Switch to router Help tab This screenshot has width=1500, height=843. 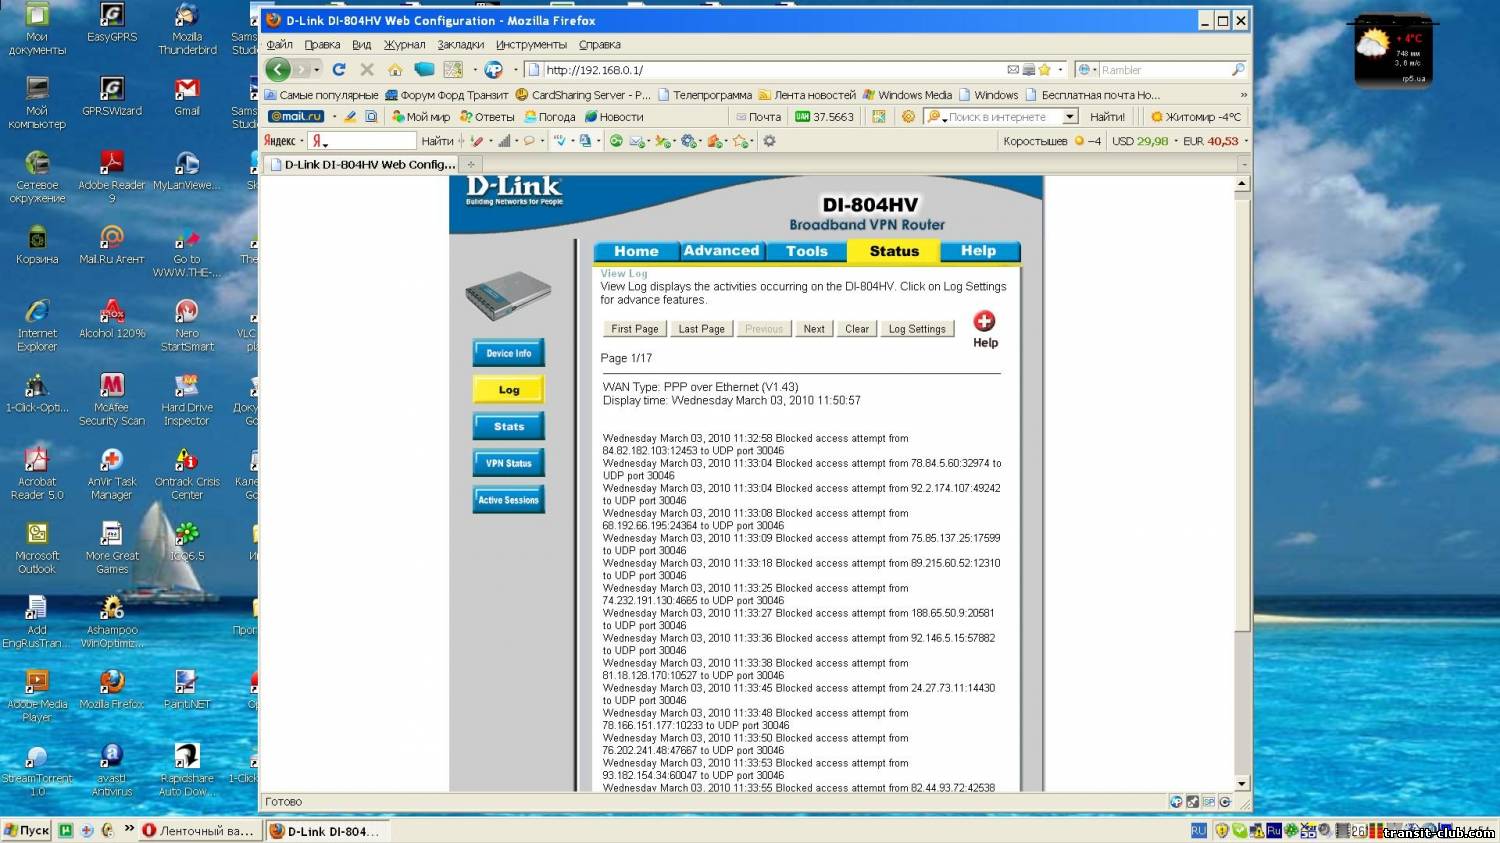978,251
